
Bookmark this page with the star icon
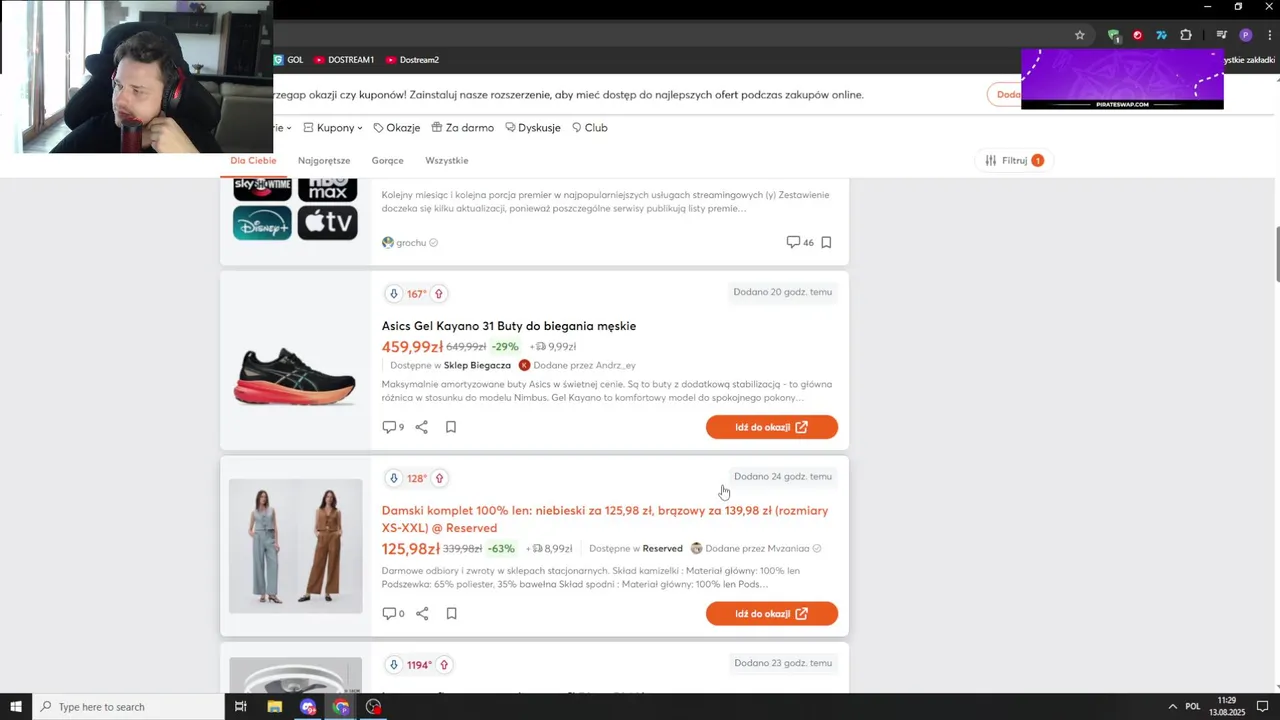pos(1080,35)
